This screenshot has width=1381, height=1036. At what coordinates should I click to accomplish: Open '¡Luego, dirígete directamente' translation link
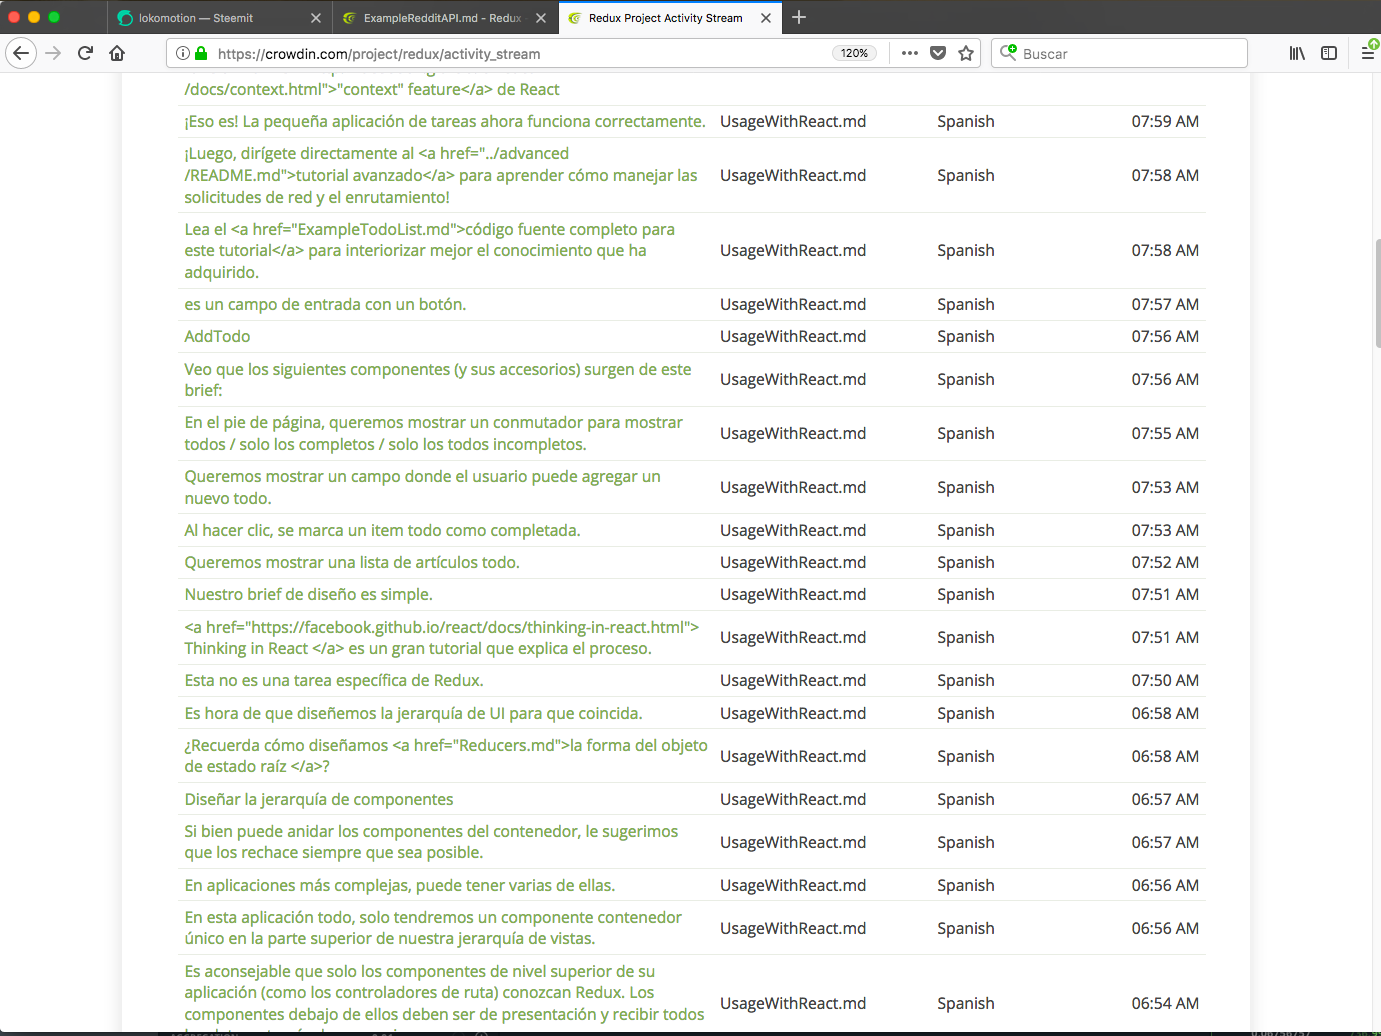(x=441, y=175)
